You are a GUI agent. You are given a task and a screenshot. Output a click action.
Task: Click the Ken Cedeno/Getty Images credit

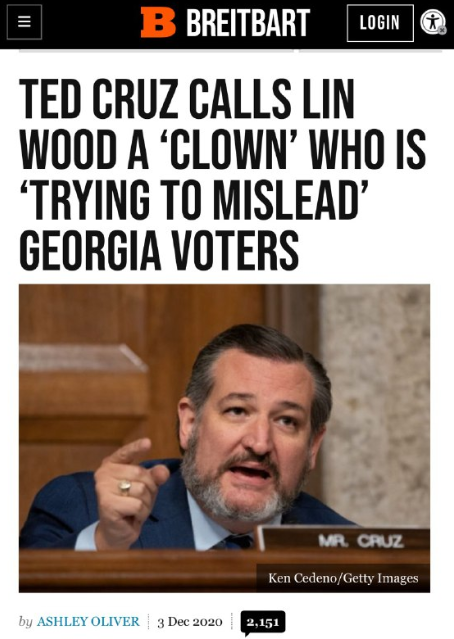coord(343,578)
